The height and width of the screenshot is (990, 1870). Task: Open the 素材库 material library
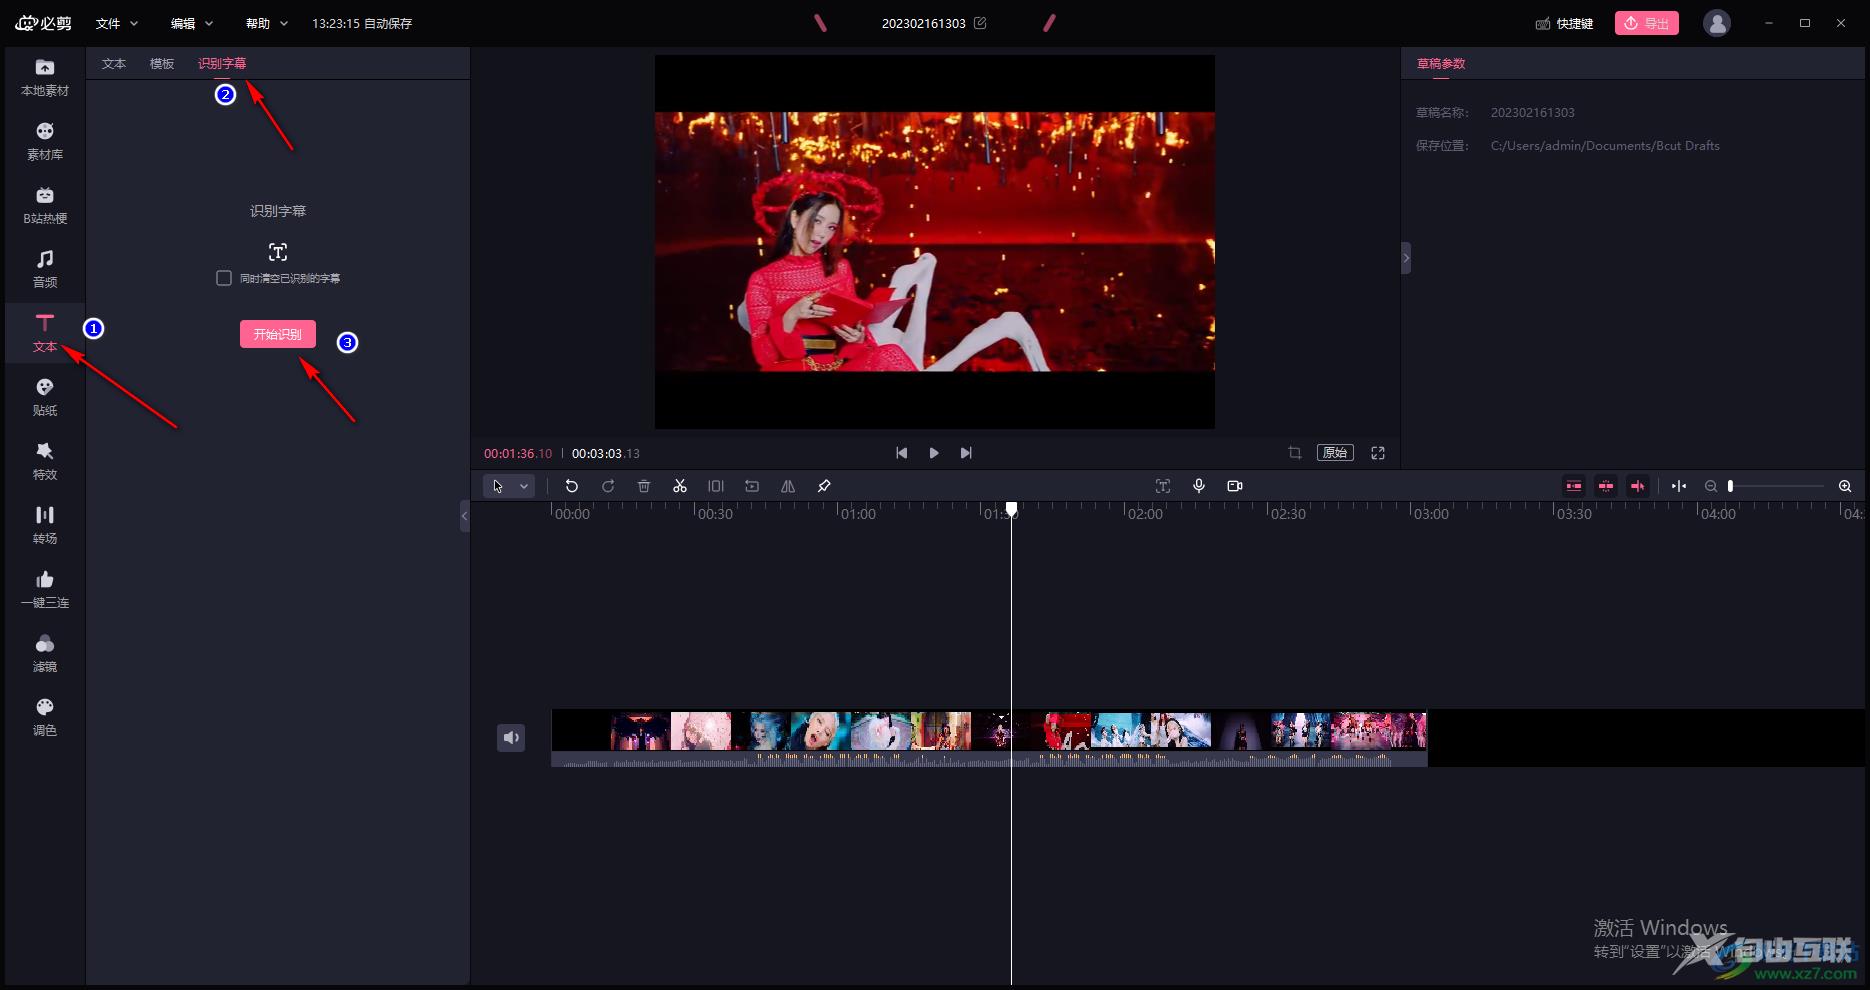[x=45, y=141]
